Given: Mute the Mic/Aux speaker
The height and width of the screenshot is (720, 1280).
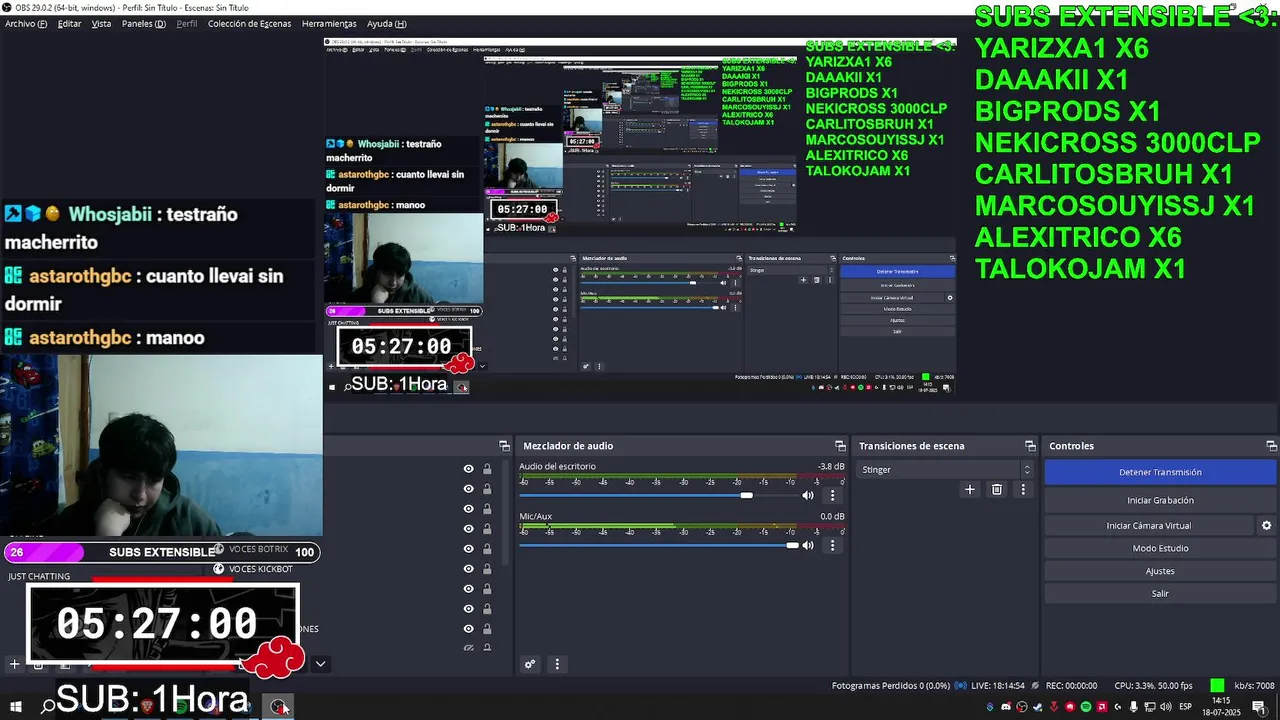Looking at the screenshot, I should pos(808,545).
